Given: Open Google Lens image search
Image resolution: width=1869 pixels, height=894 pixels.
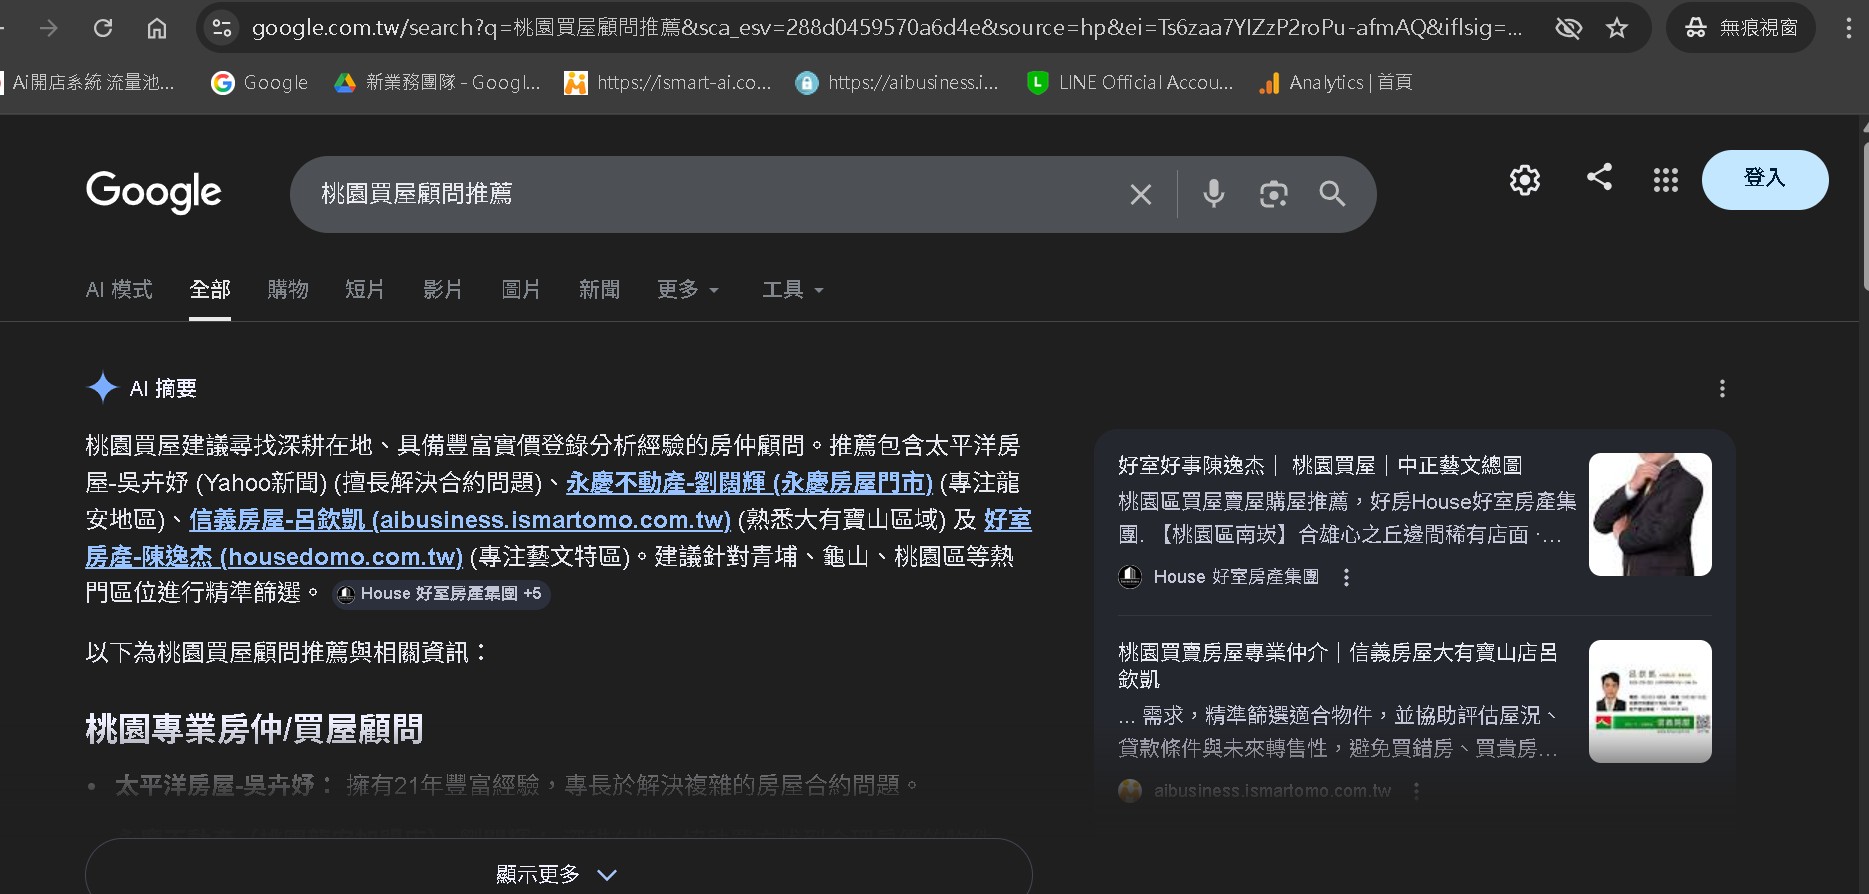Looking at the screenshot, I should pyautogui.click(x=1273, y=194).
